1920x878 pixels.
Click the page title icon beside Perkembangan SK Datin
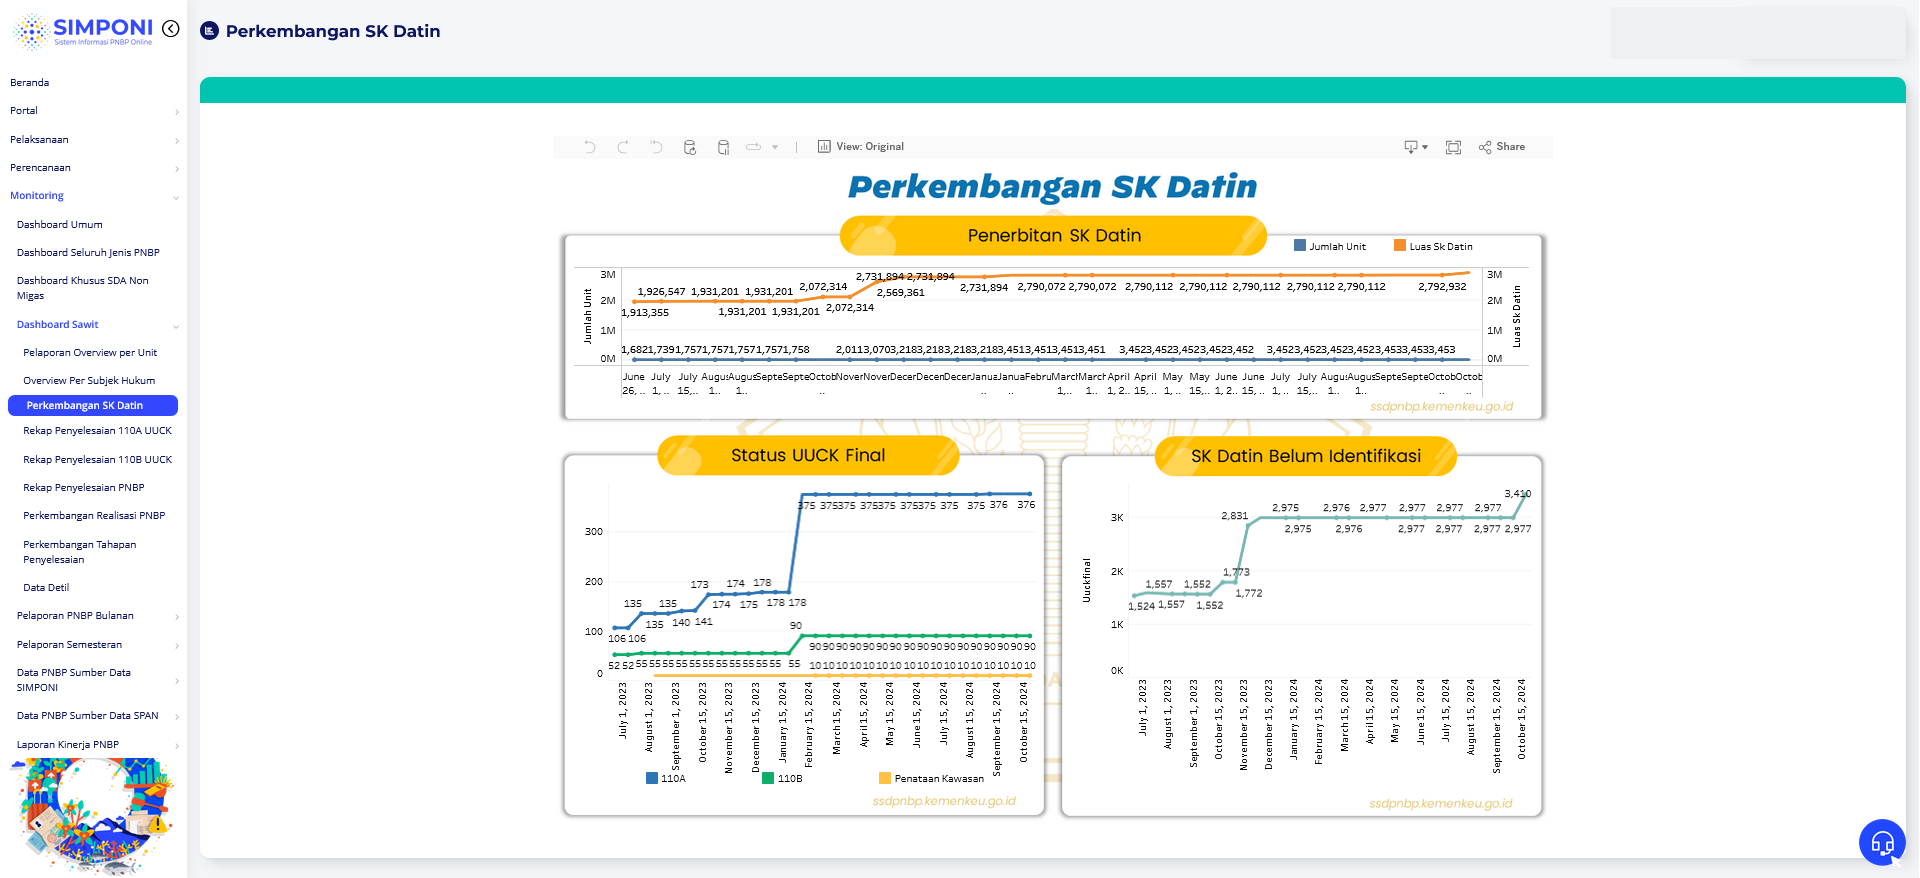tap(209, 31)
